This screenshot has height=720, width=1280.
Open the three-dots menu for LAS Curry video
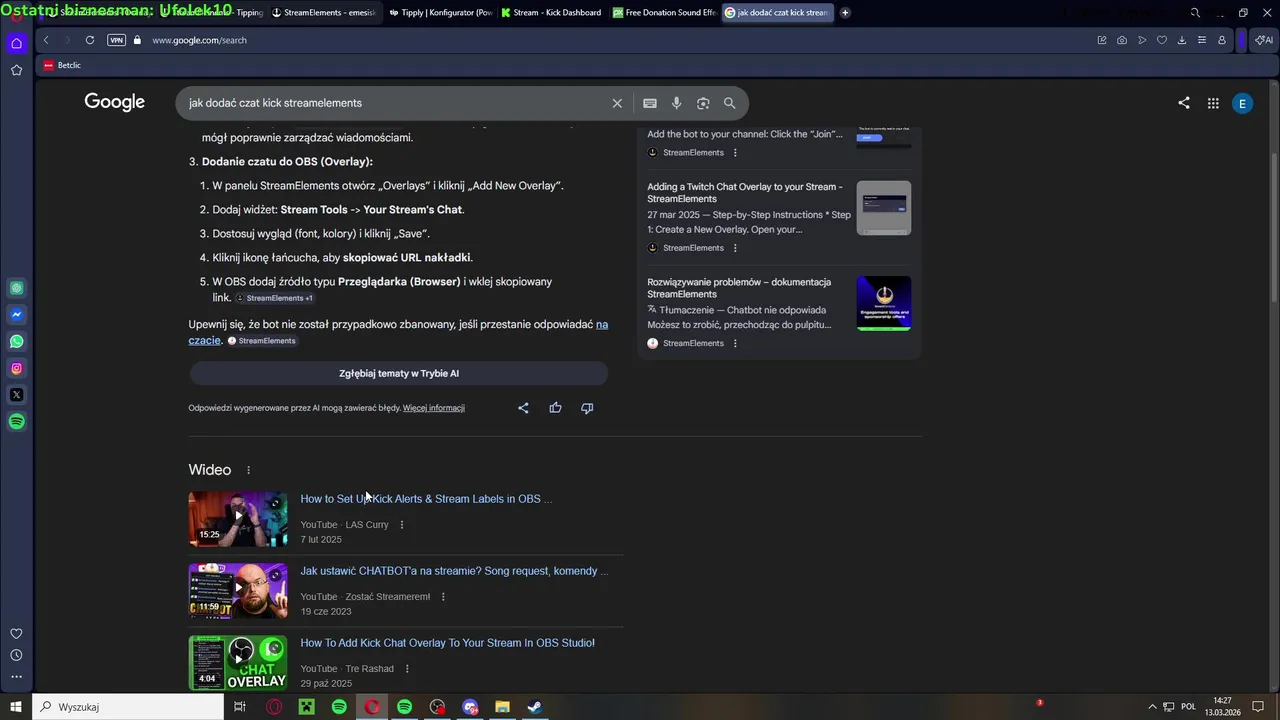402,525
